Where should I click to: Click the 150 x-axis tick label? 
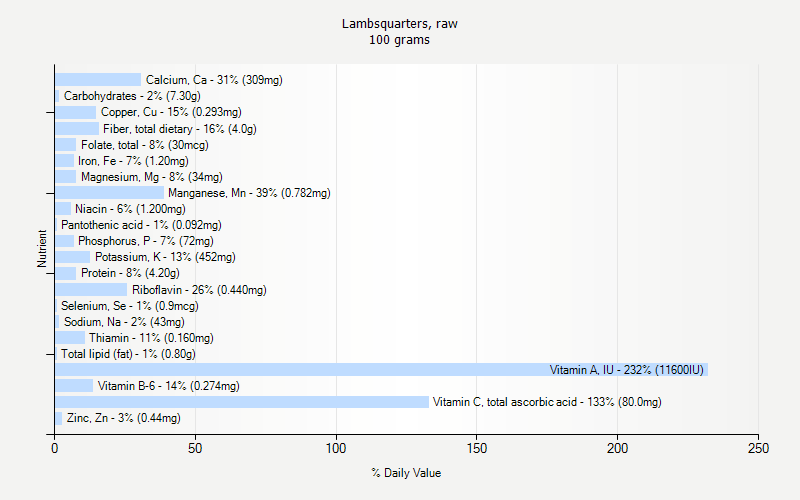pyautogui.click(x=477, y=448)
